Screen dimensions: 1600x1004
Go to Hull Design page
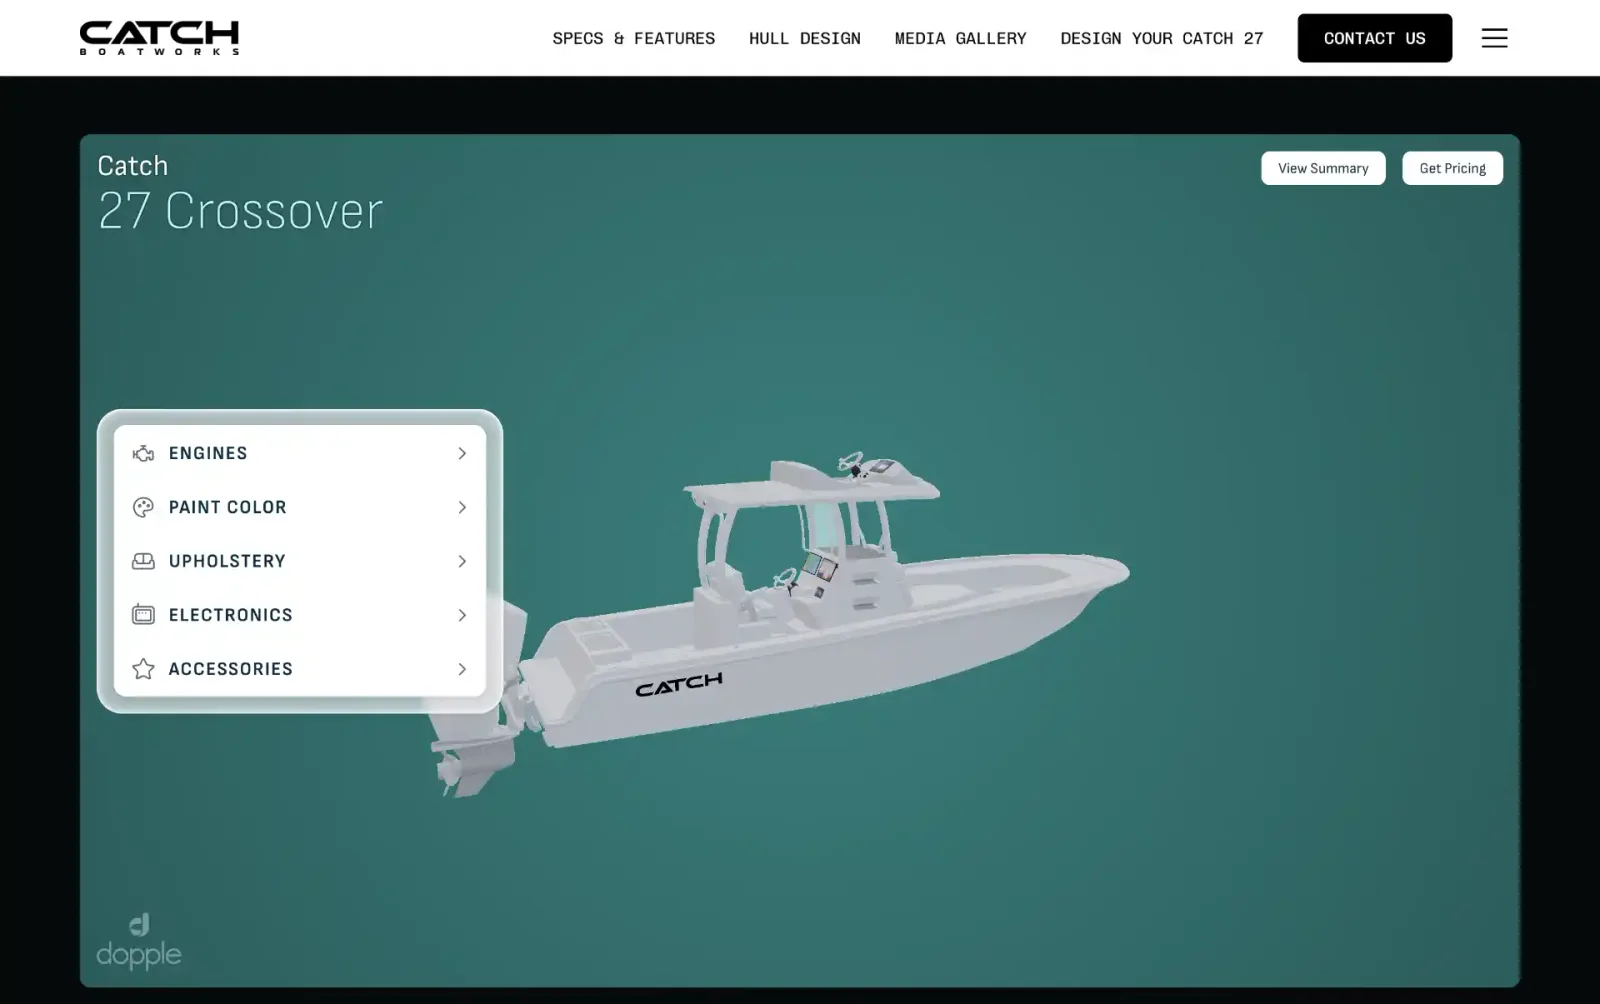coord(805,38)
